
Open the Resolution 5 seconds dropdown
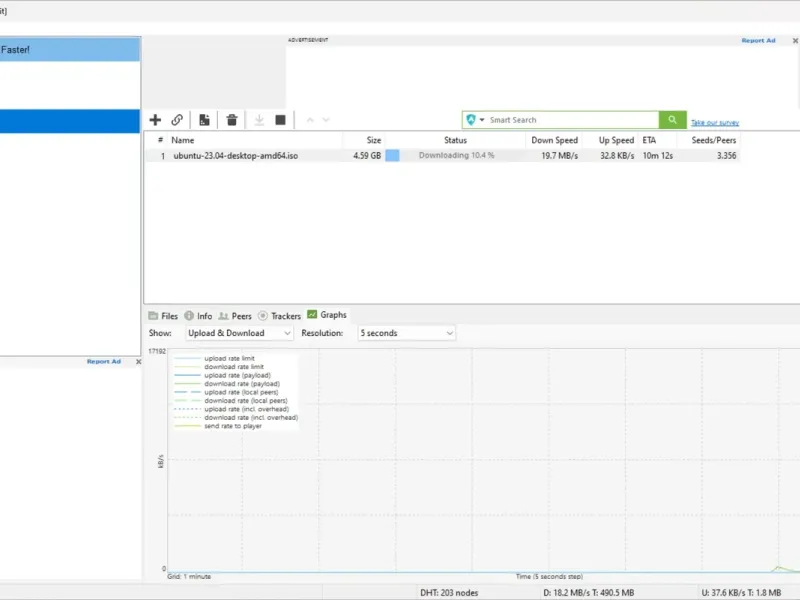pyautogui.click(x=407, y=333)
